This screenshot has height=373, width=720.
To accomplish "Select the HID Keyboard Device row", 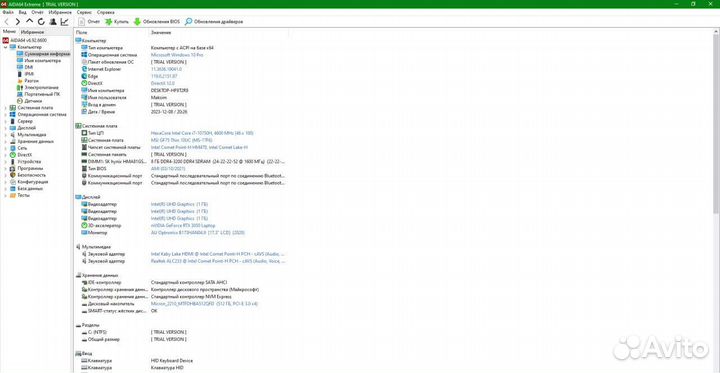I will click(137, 361).
